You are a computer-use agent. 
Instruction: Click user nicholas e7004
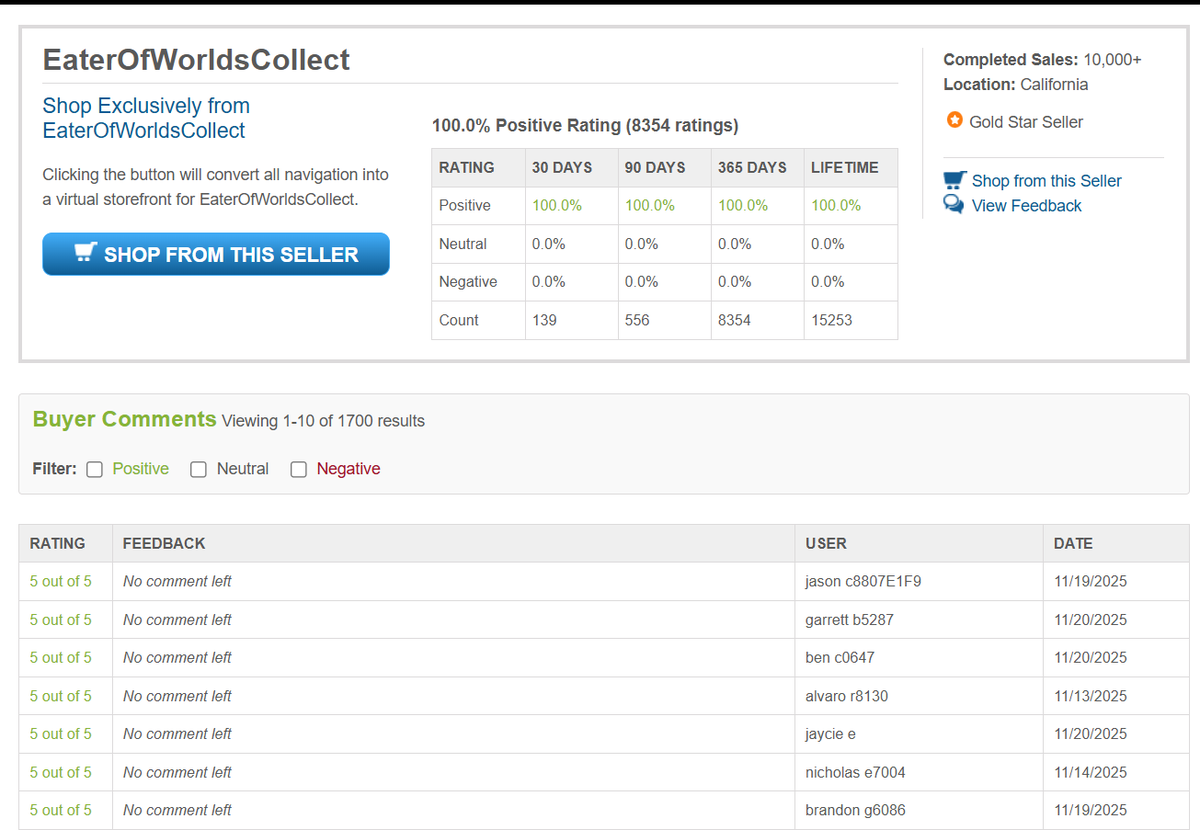coord(855,772)
